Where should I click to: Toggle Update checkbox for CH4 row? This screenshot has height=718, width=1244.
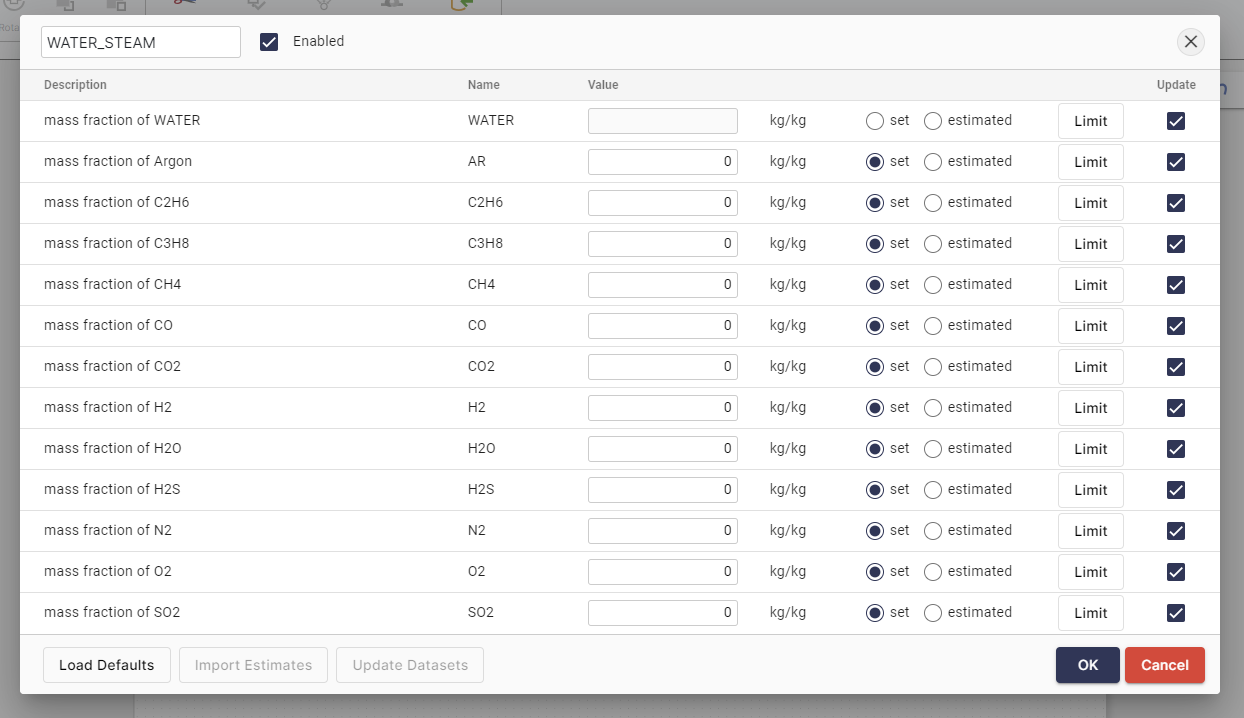pos(1176,285)
